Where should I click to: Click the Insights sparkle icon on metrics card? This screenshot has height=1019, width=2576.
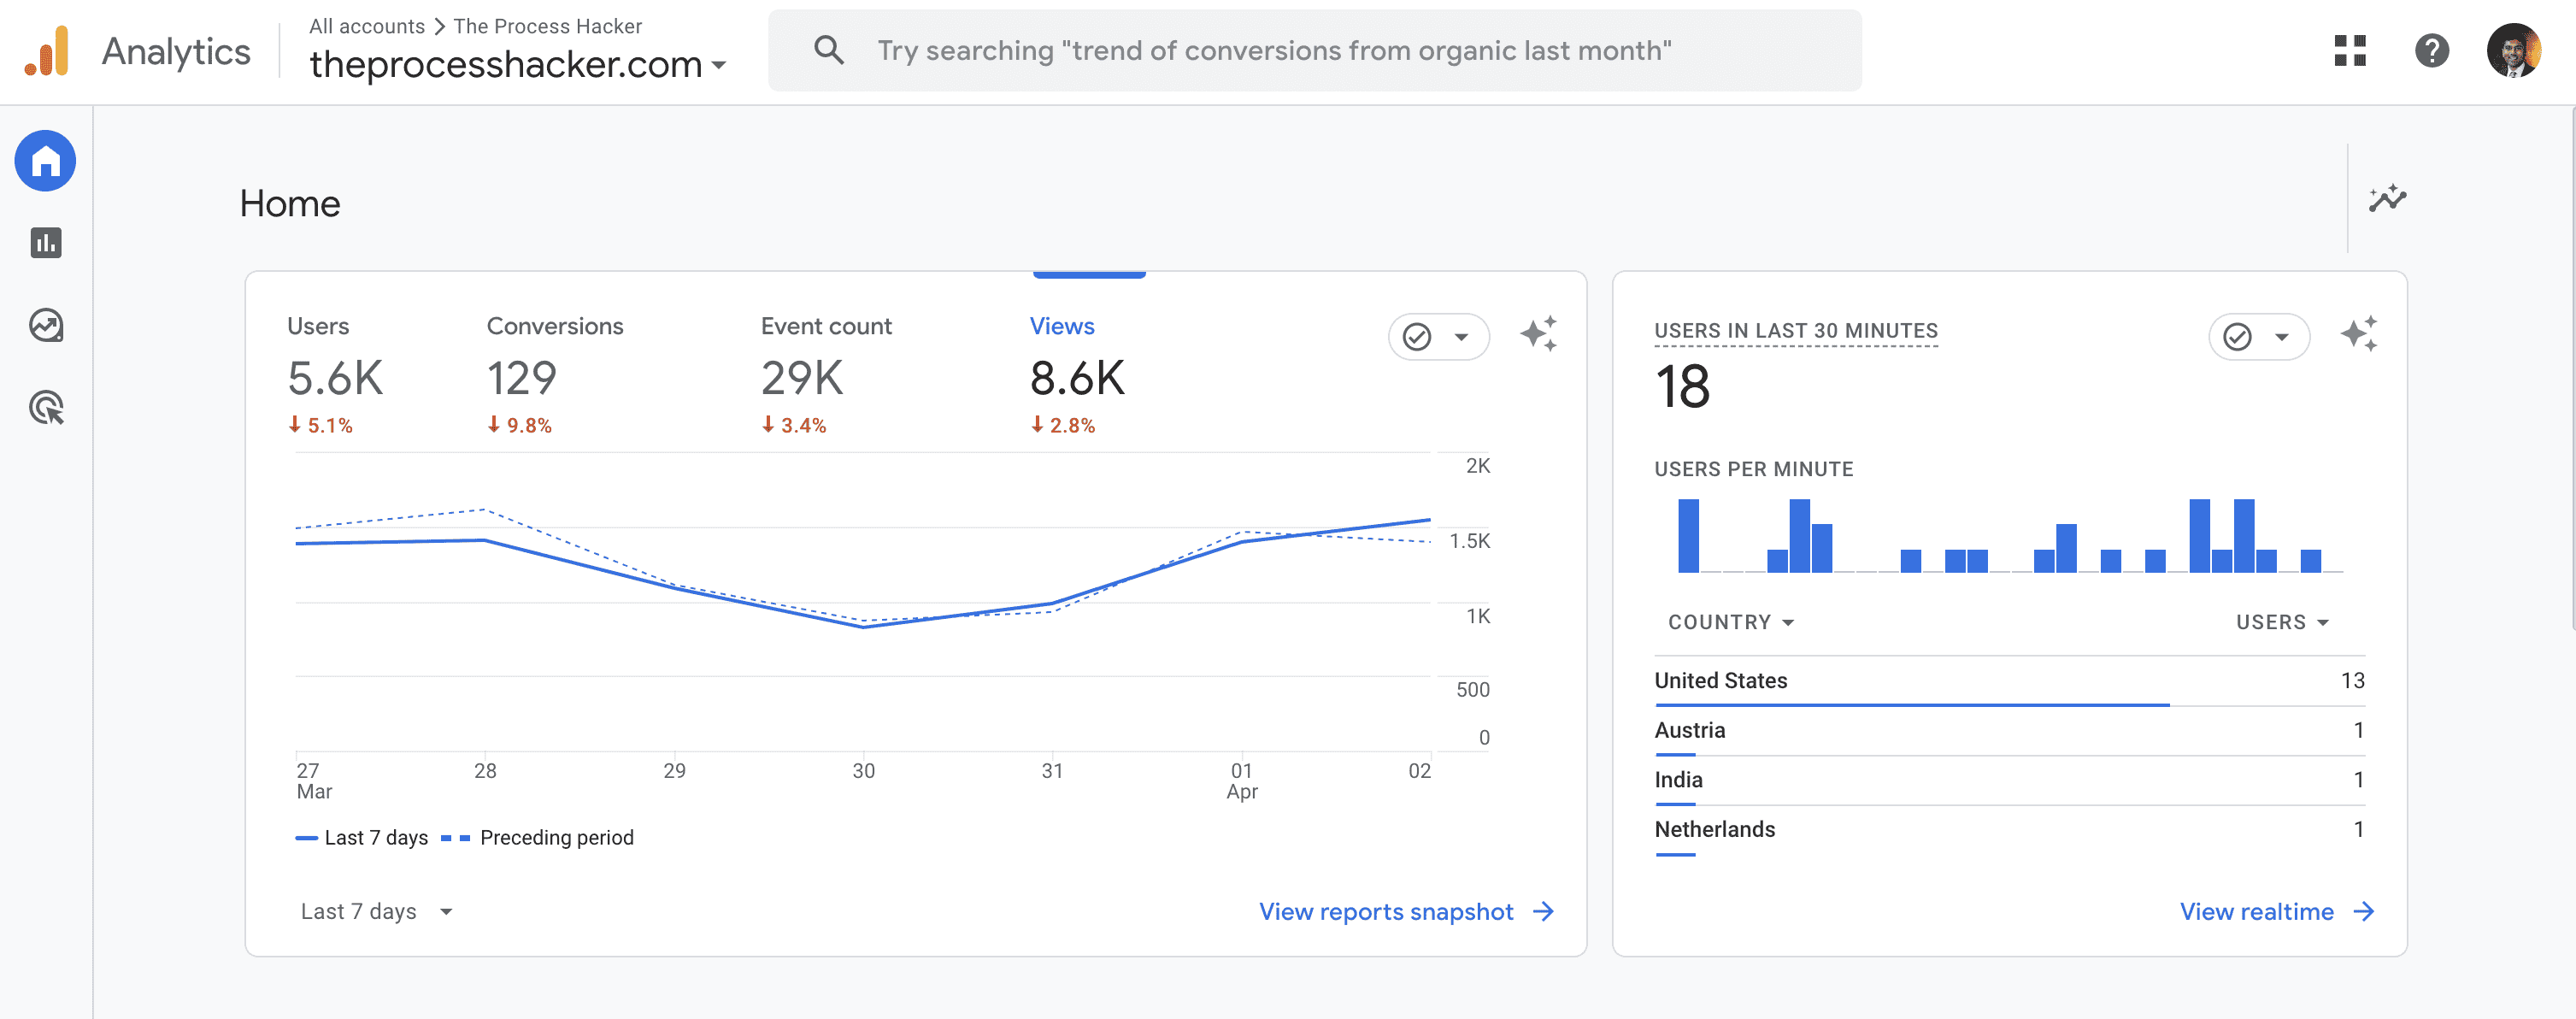[x=1540, y=335]
